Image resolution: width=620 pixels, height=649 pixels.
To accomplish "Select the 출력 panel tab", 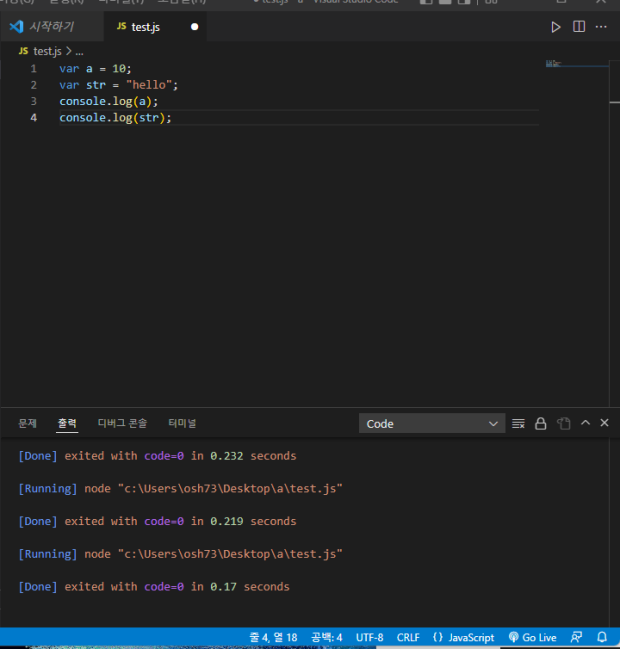I will (x=67, y=423).
